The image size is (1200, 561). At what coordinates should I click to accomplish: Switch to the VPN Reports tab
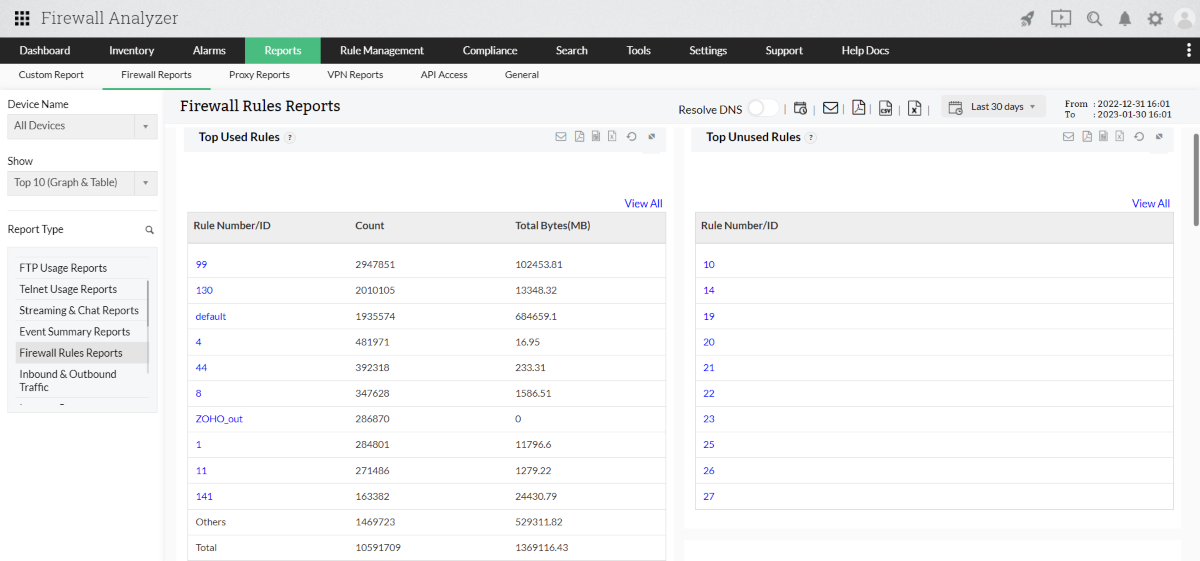pyautogui.click(x=355, y=75)
